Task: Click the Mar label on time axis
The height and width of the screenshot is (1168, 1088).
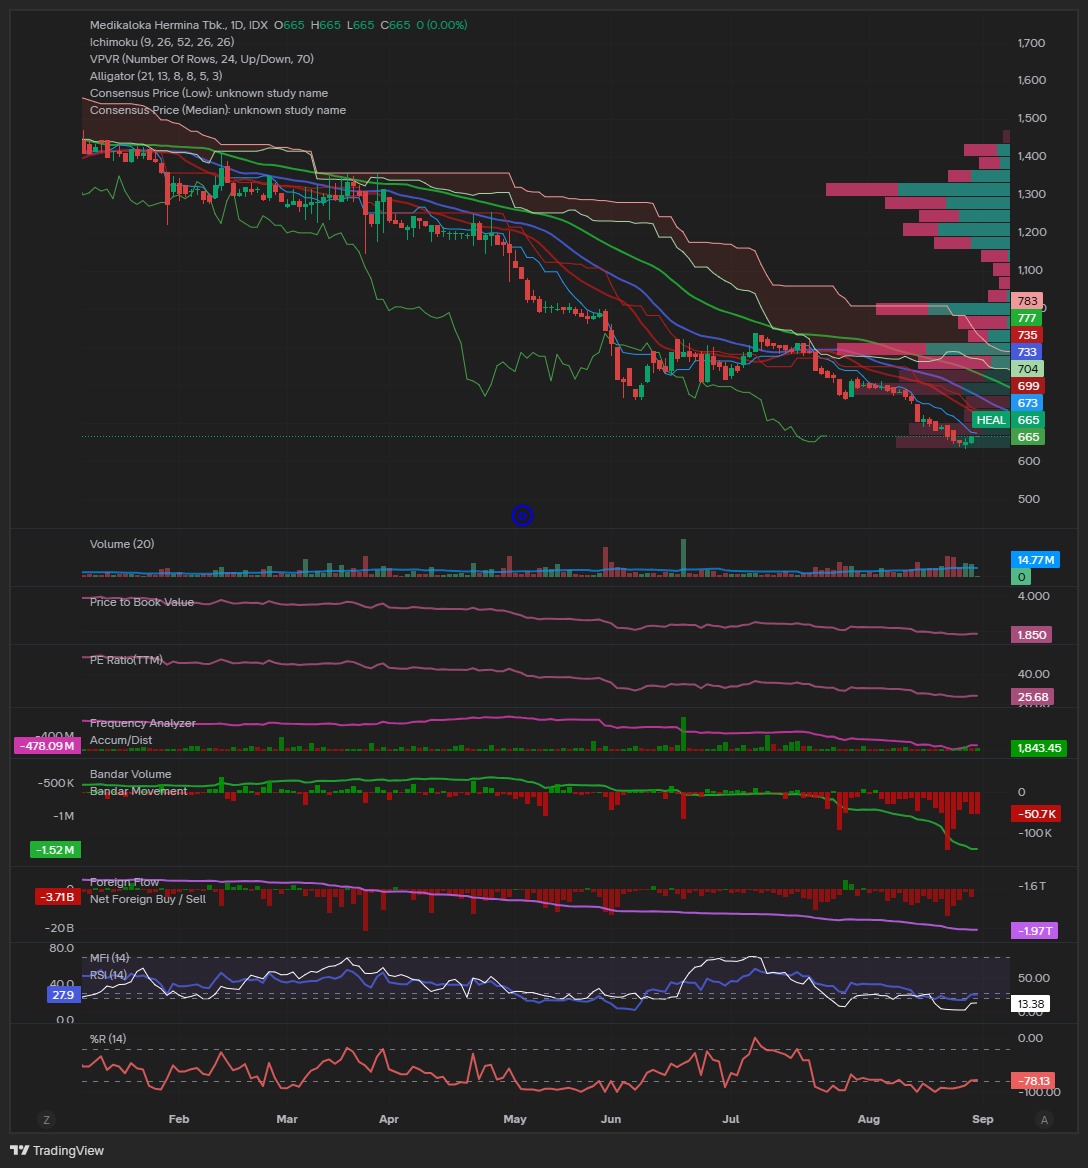Action: (287, 1119)
